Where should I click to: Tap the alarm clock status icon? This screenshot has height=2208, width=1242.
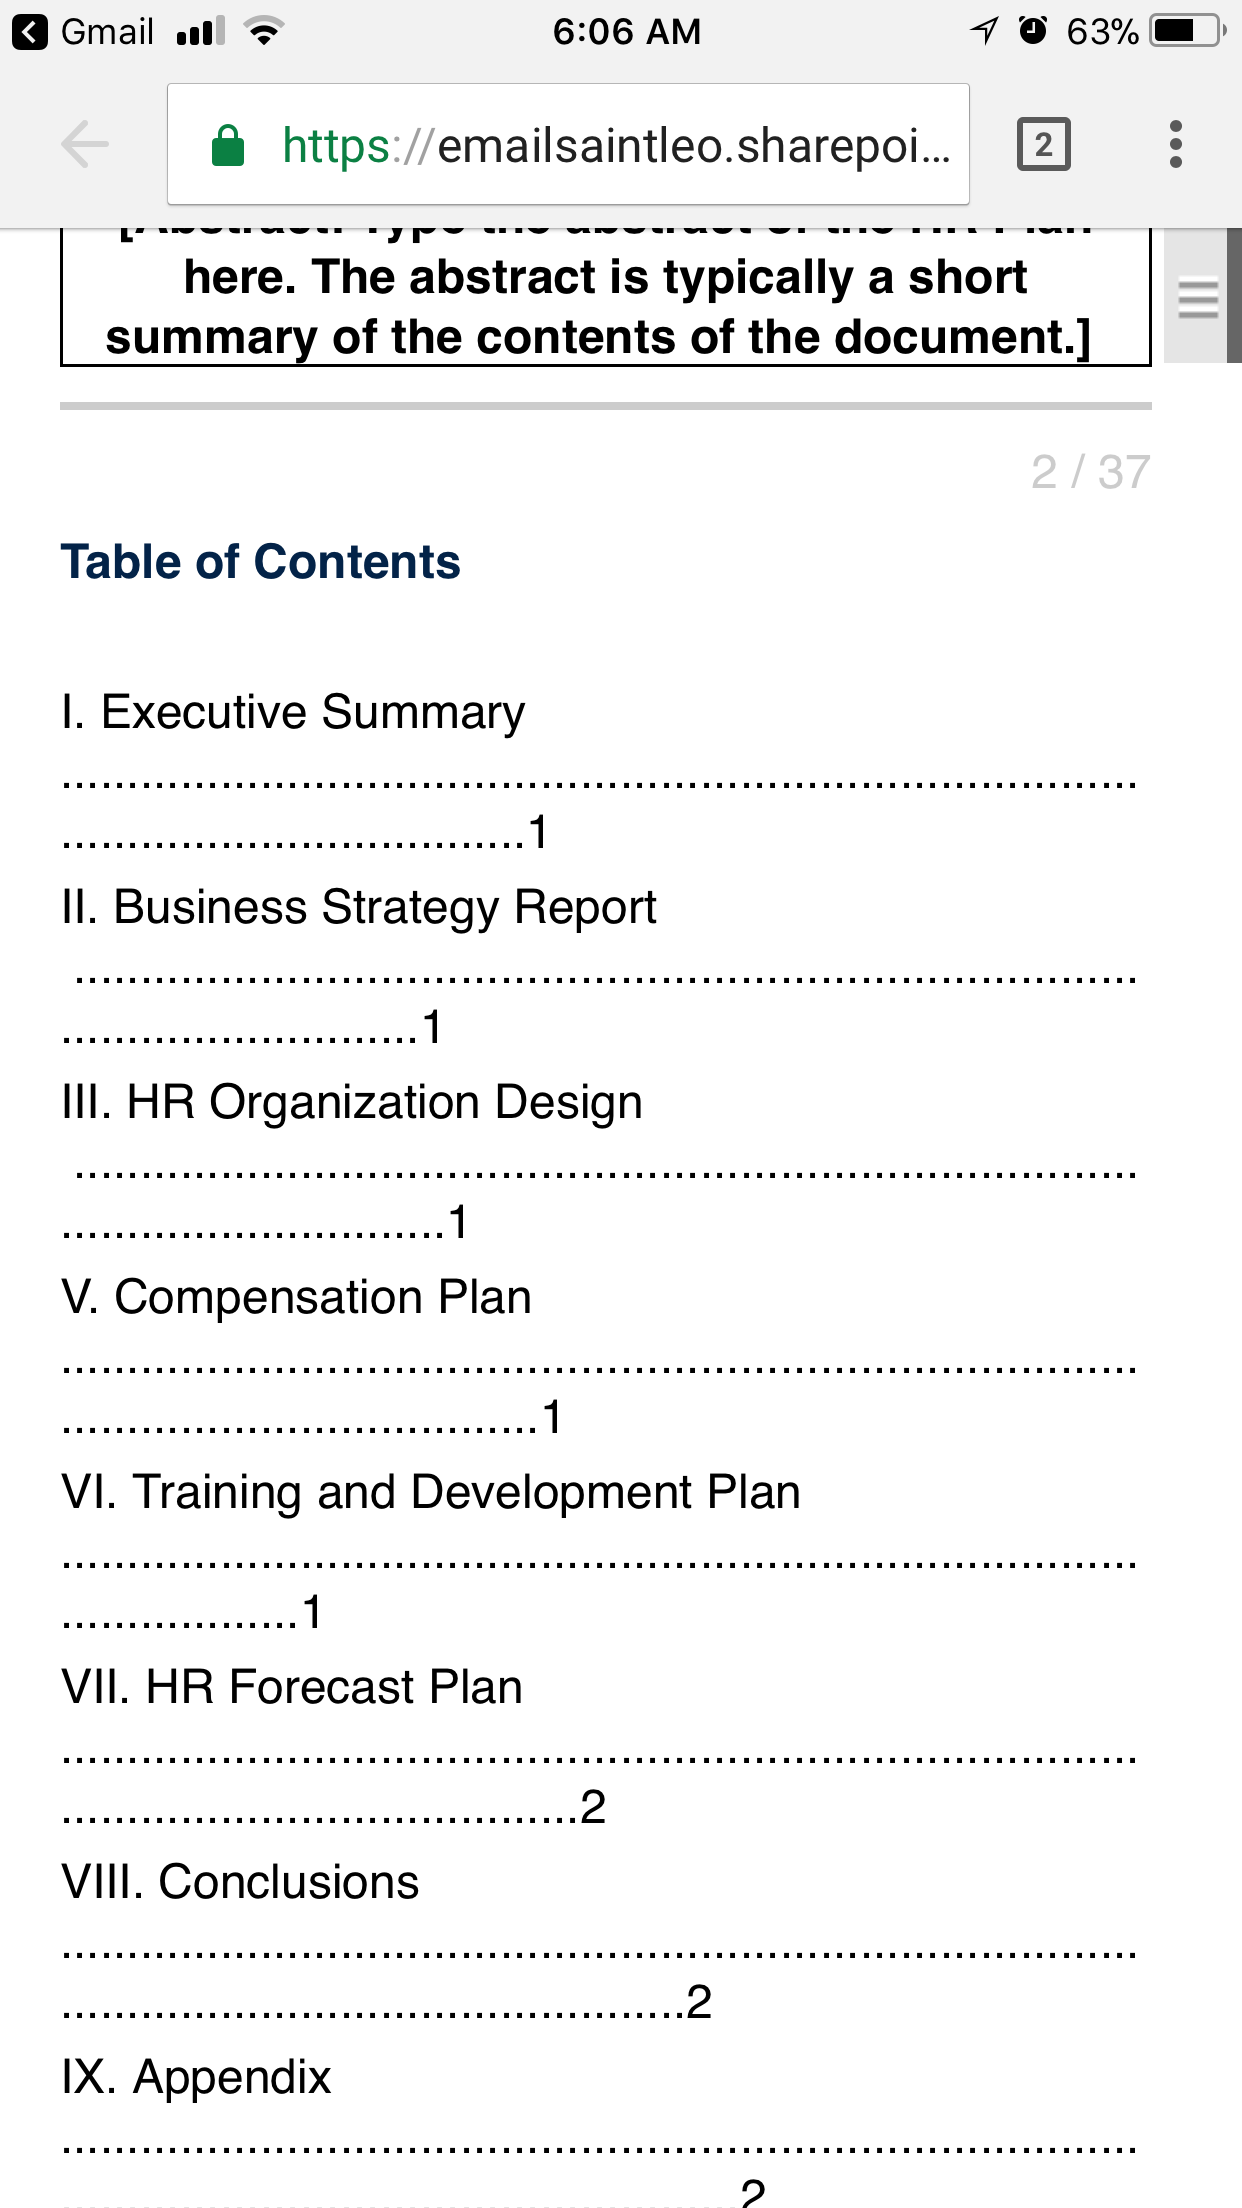point(1033,31)
